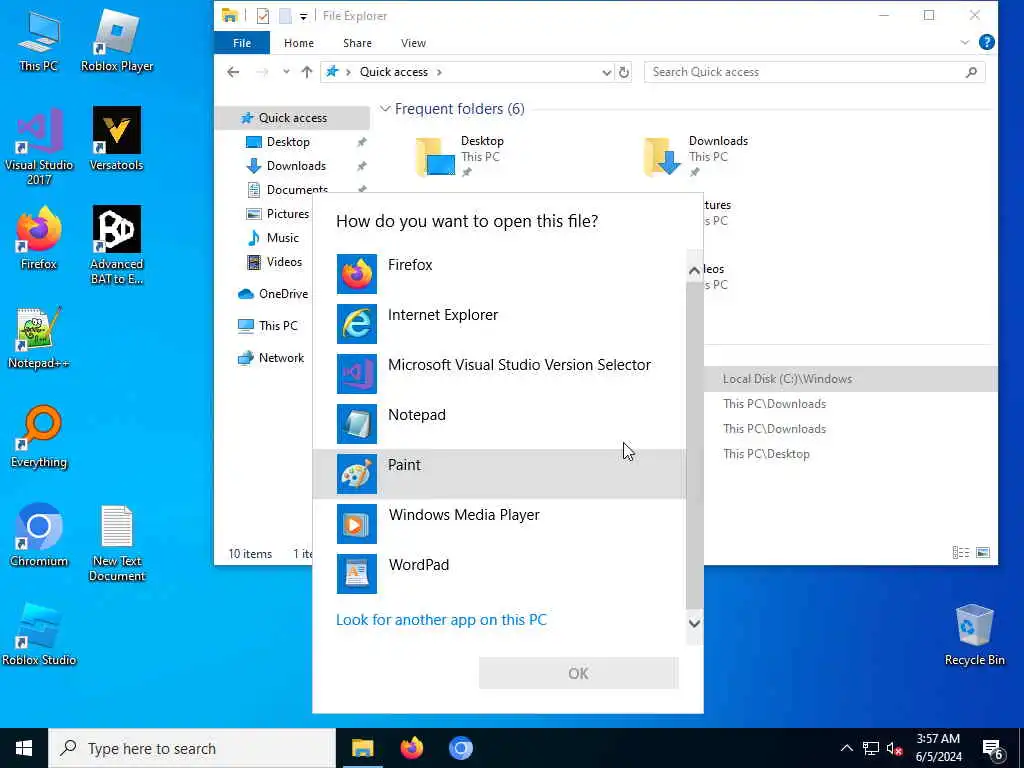Click the Firefox taskbar icon
Screen dimensions: 1024x768
pos(411,748)
